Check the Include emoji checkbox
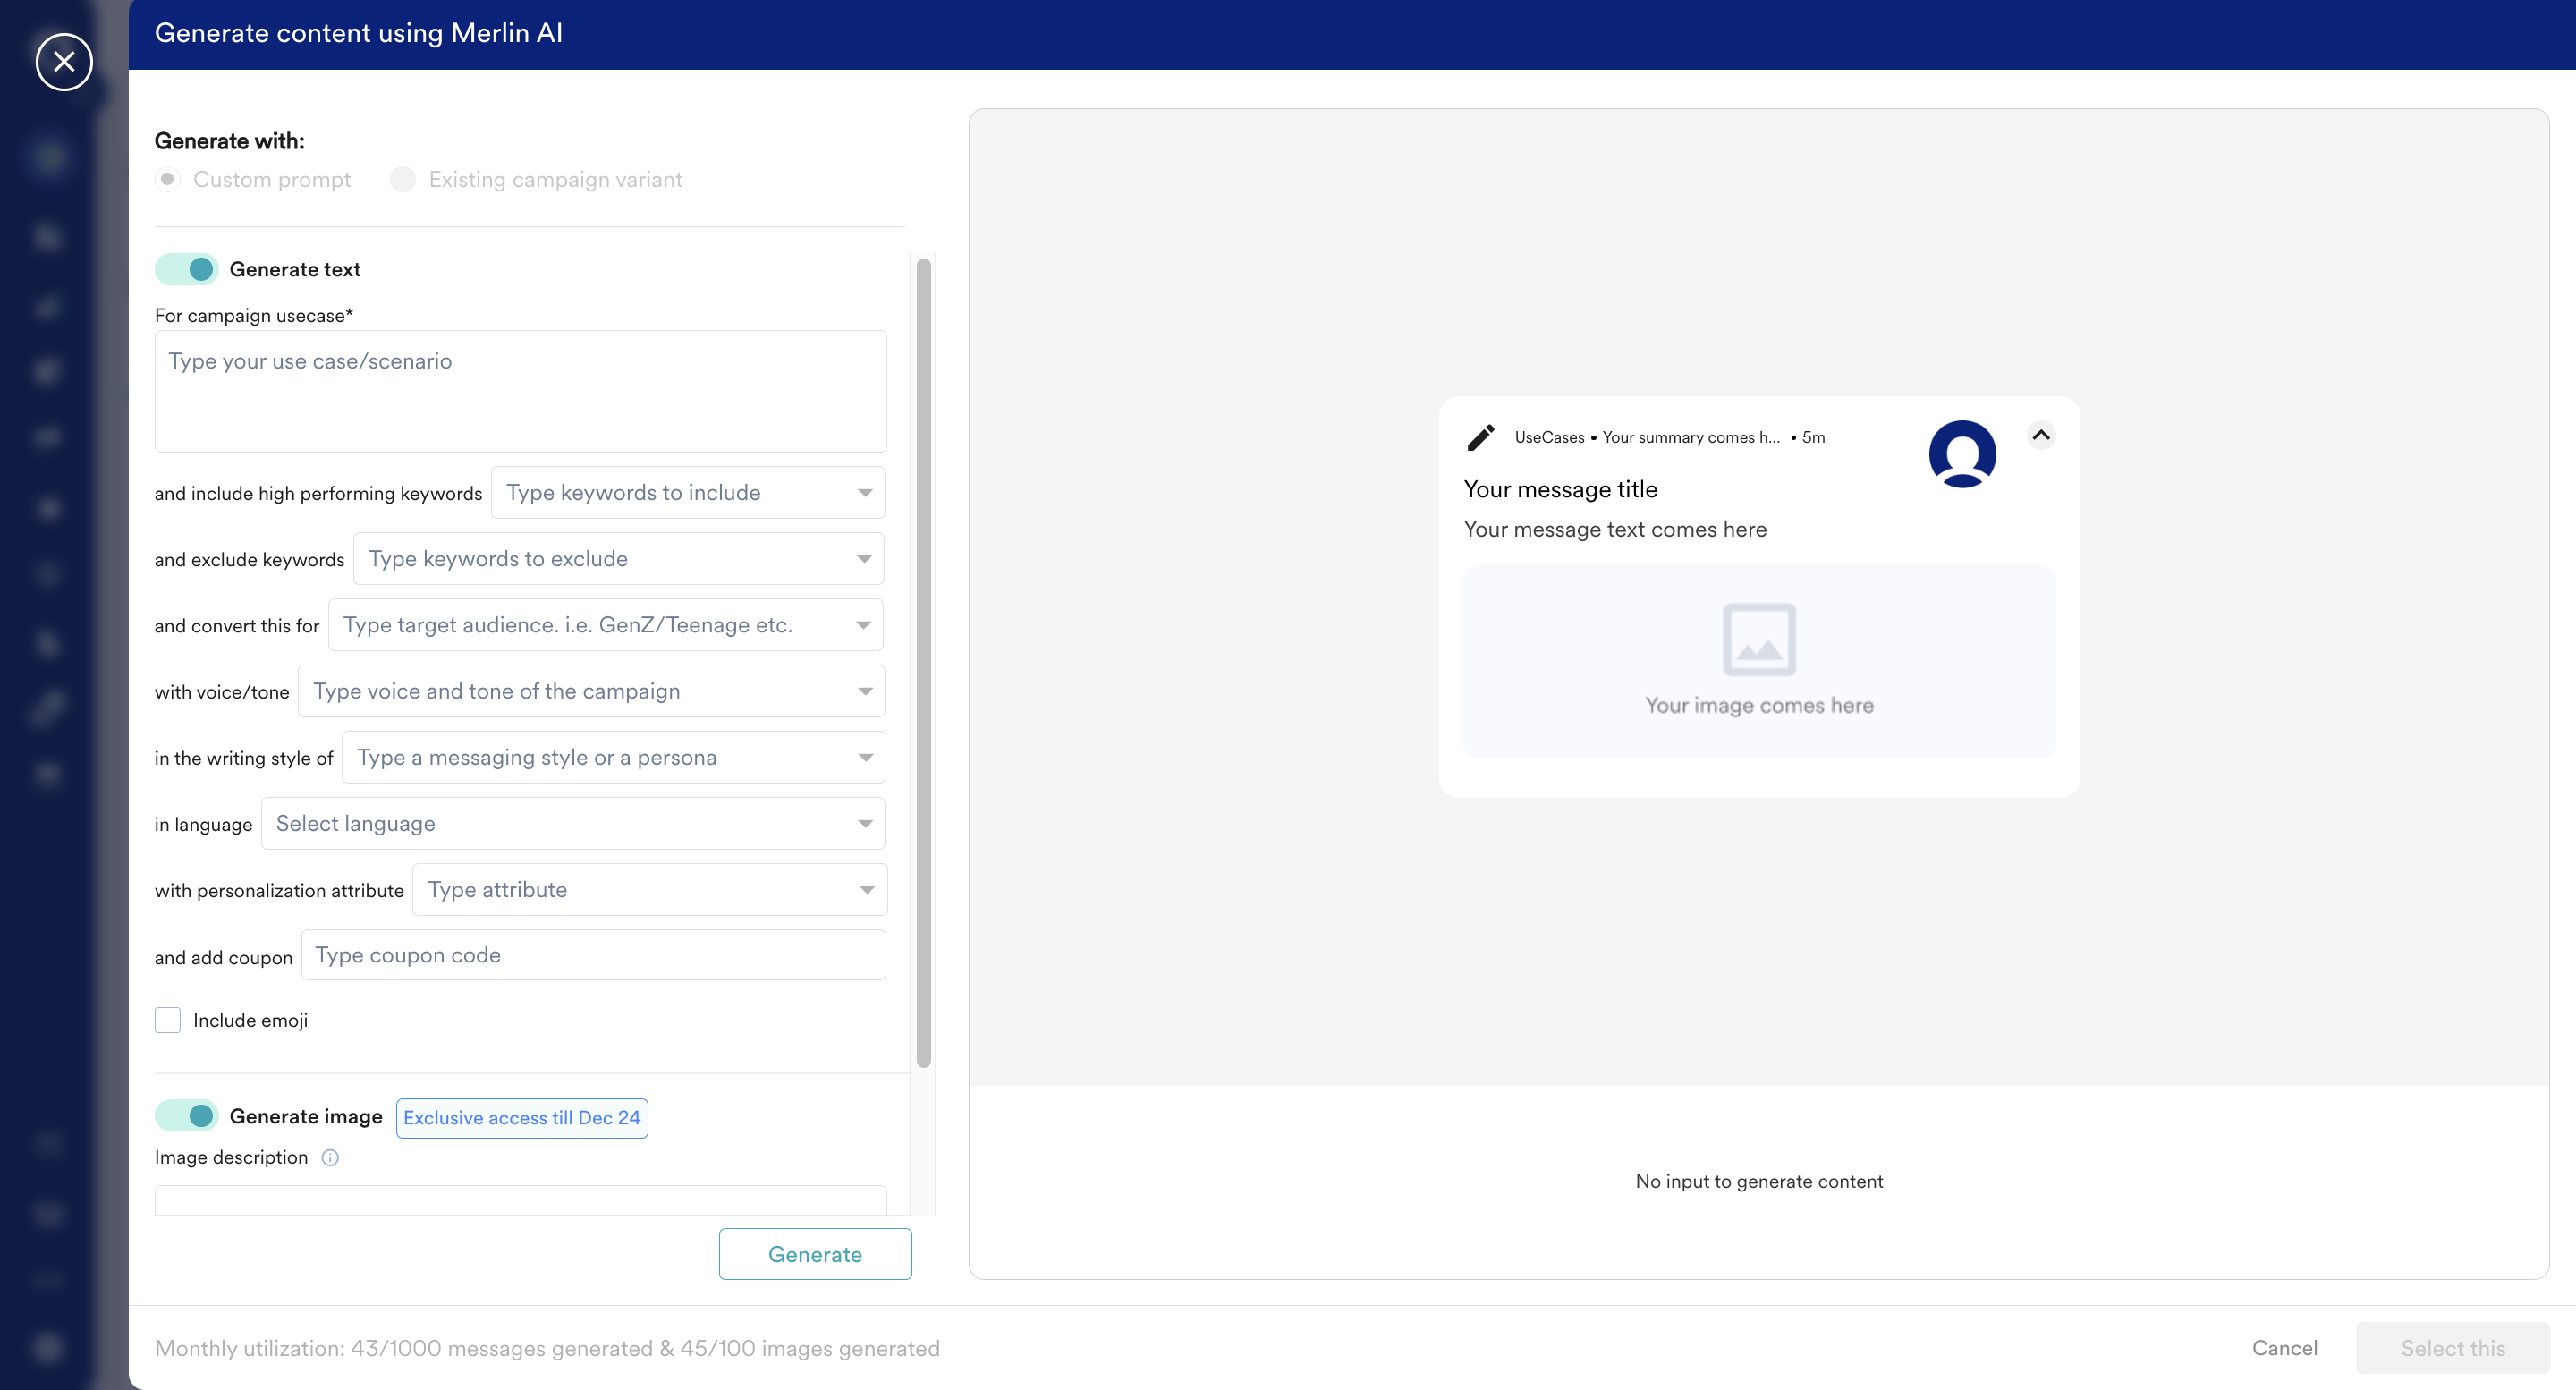2576x1390 pixels. point(168,1020)
